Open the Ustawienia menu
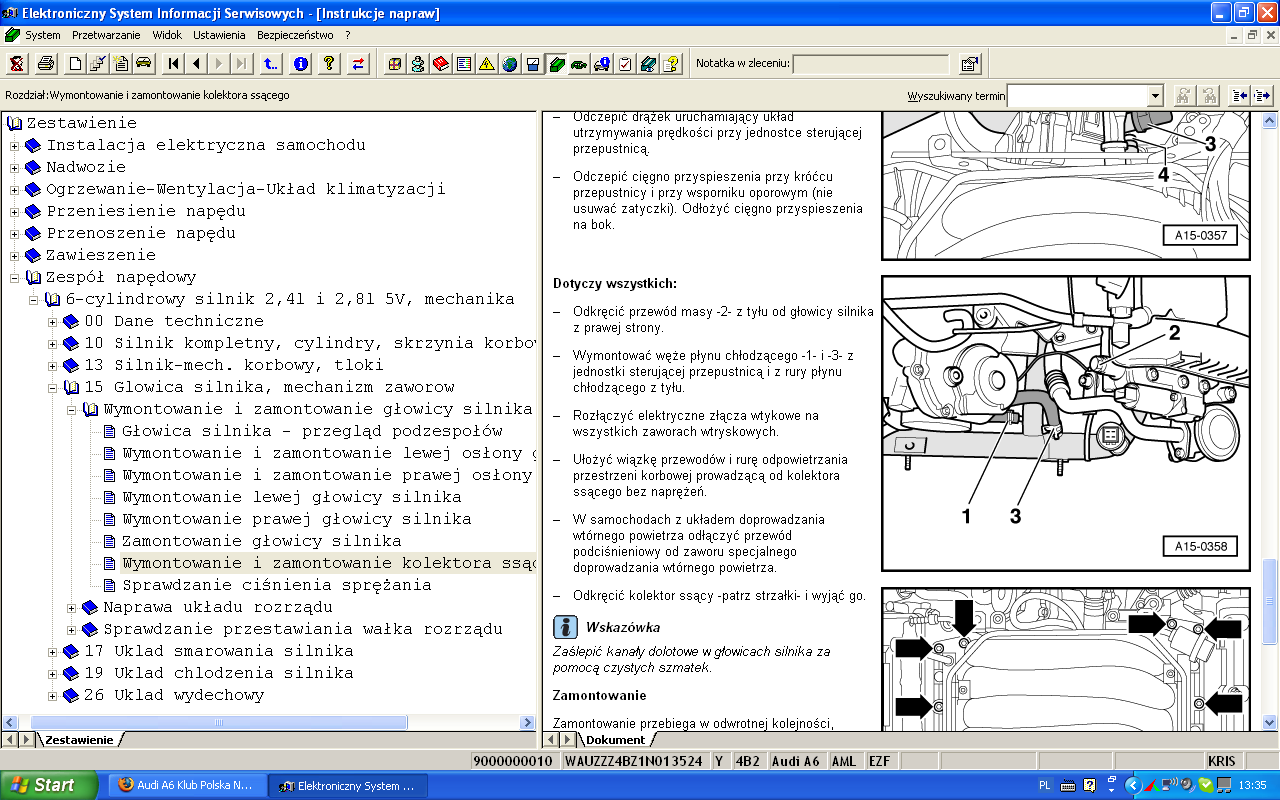This screenshot has width=1280, height=800. pyautogui.click(x=219, y=34)
